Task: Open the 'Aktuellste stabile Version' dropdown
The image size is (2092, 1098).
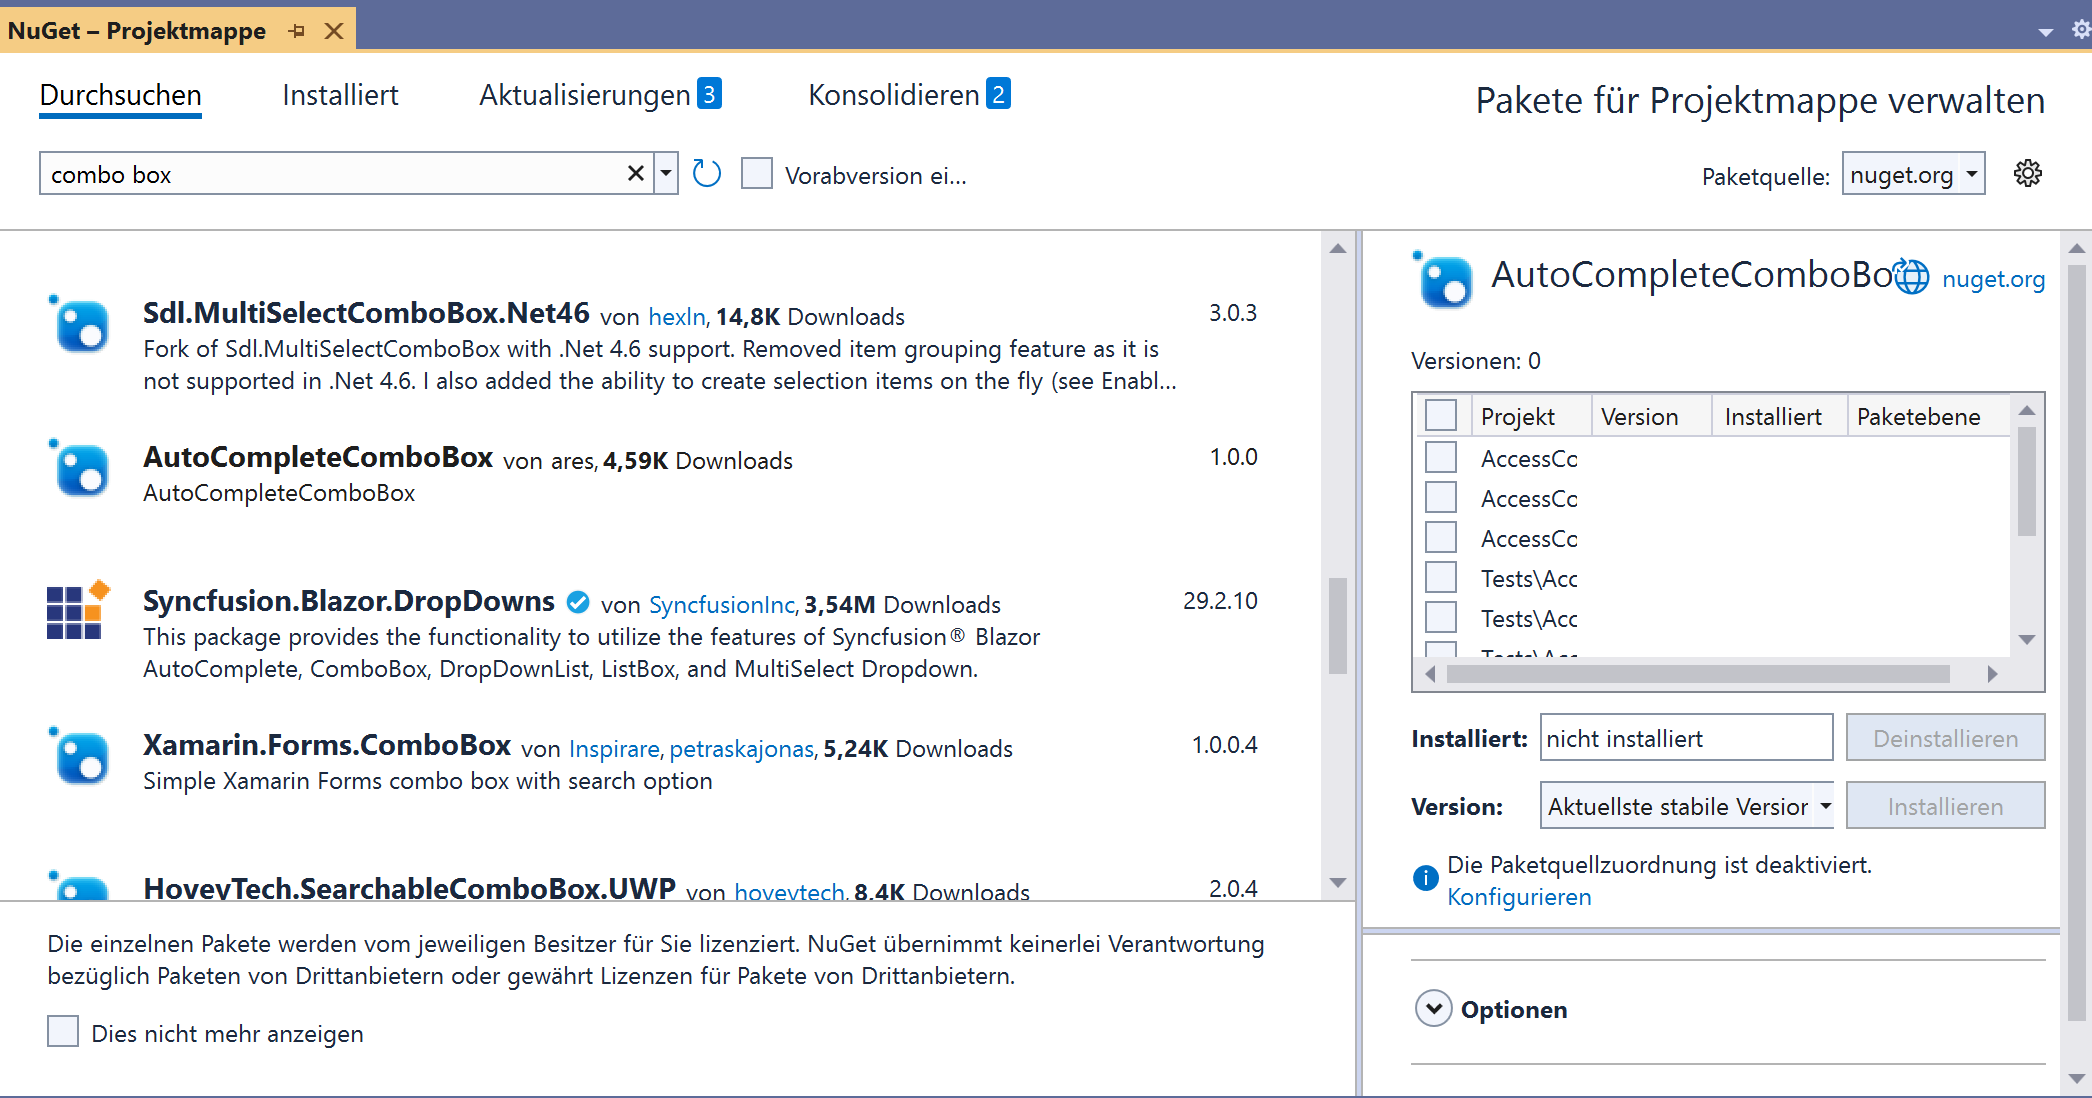Action: click(1686, 806)
